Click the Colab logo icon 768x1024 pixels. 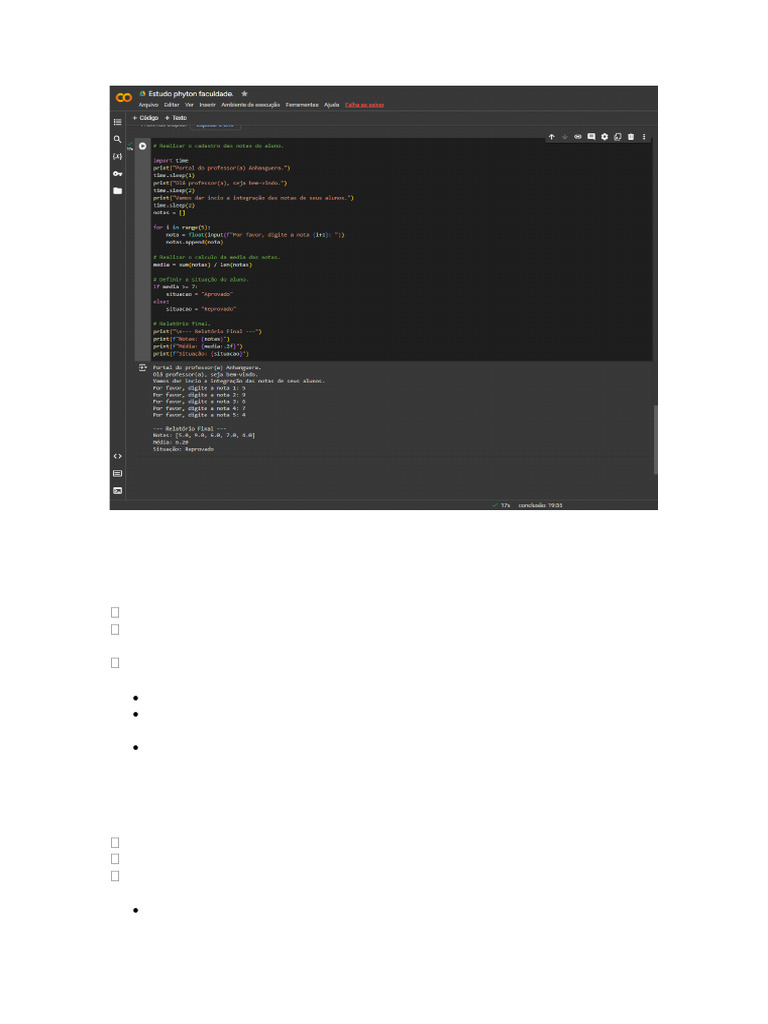(123, 97)
